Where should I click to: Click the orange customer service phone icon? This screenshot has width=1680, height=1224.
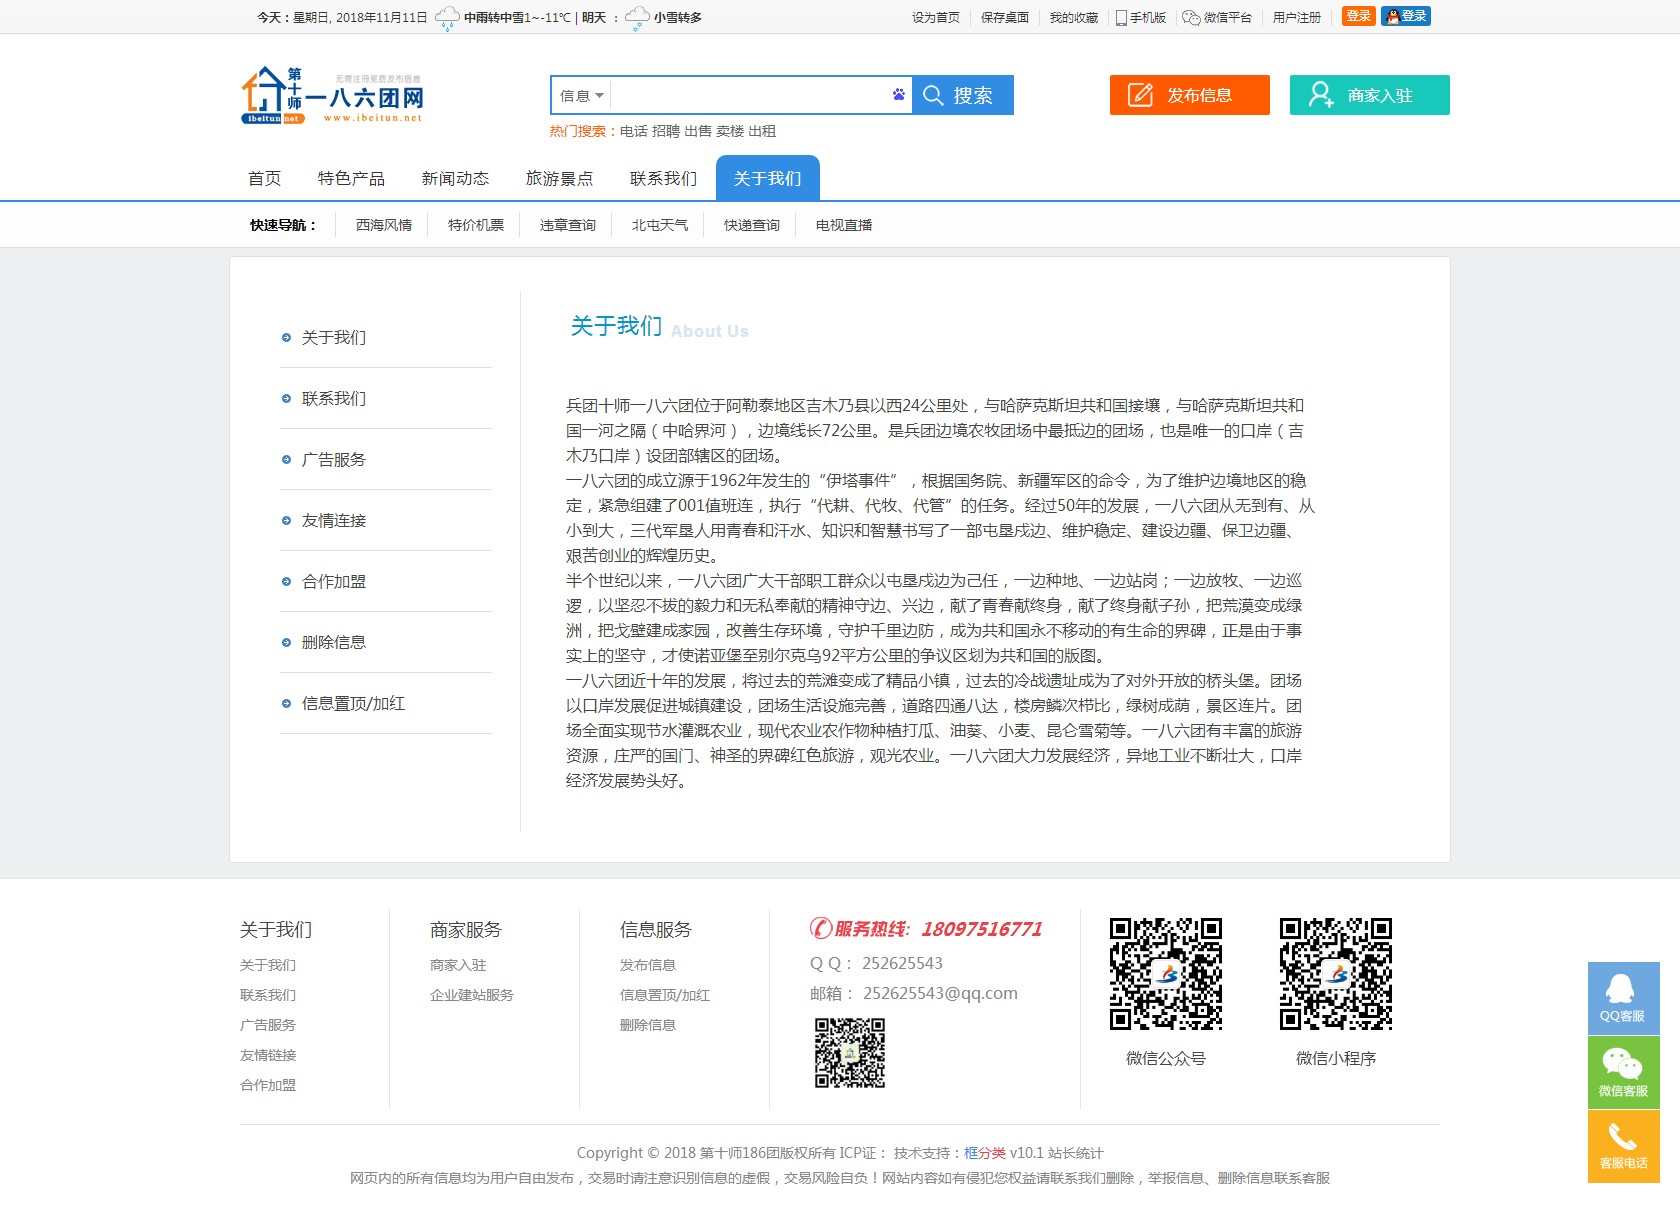[1623, 1146]
